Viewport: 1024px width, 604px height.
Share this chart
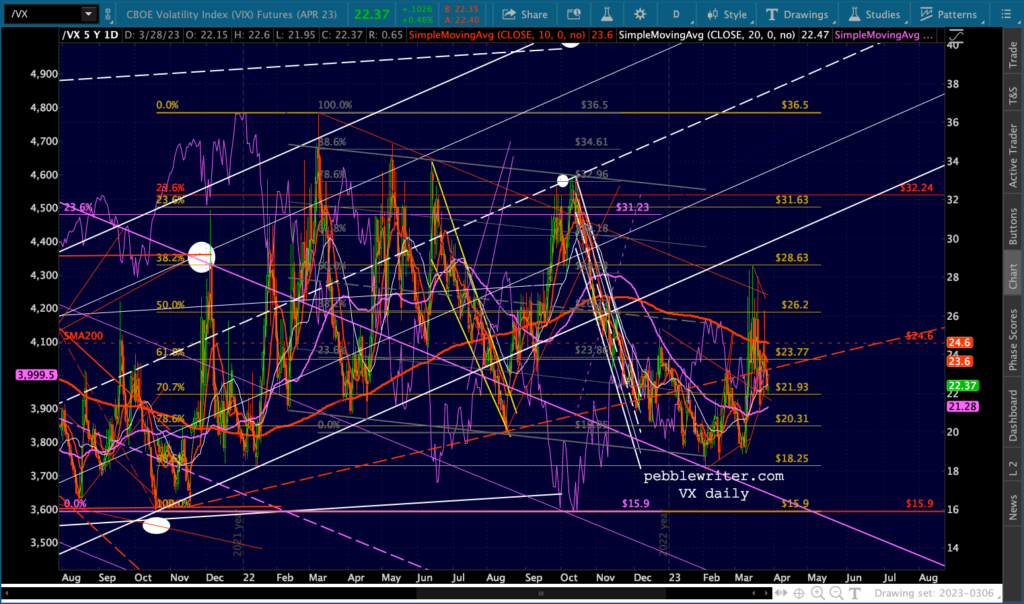(524, 14)
